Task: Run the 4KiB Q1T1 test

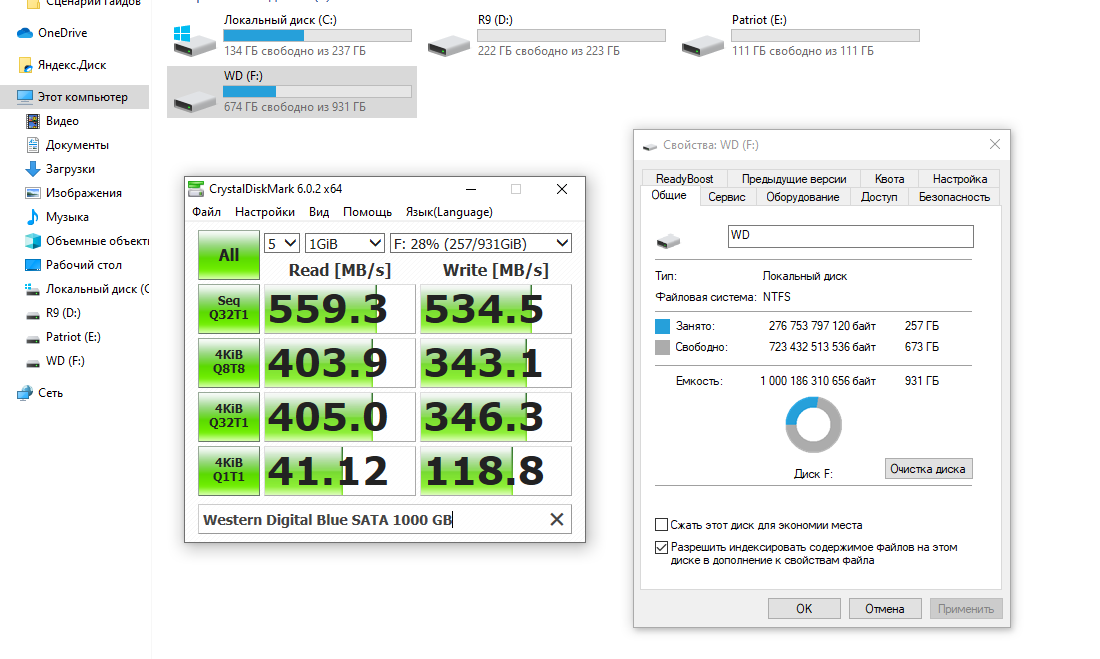Action: [229, 470]
